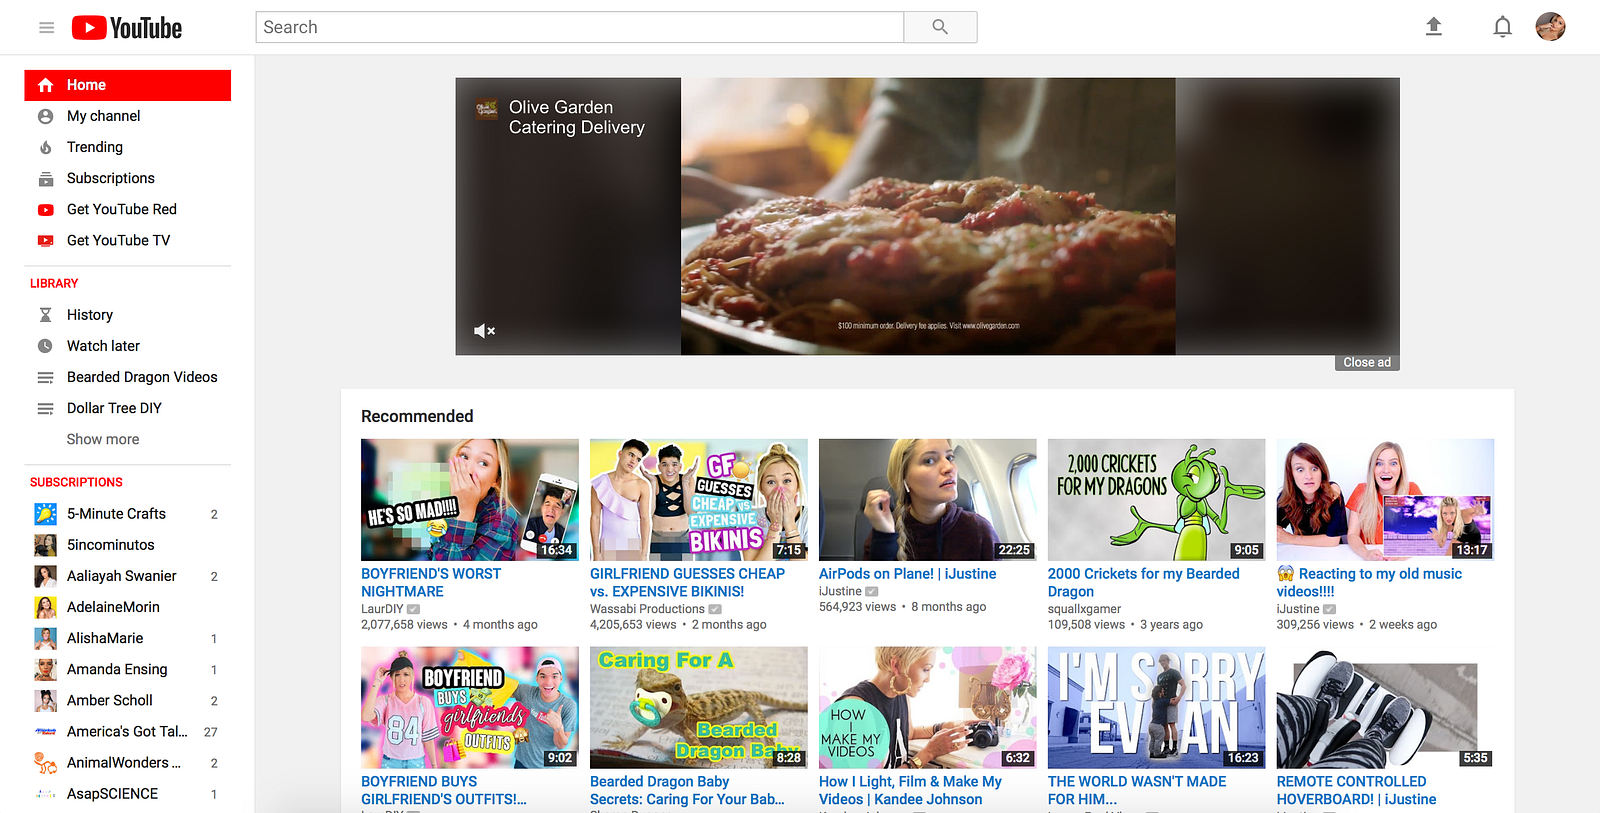Click the My channel person icon
The width and height of the screenshot is (1600, 813).
[x=45, y=116]
